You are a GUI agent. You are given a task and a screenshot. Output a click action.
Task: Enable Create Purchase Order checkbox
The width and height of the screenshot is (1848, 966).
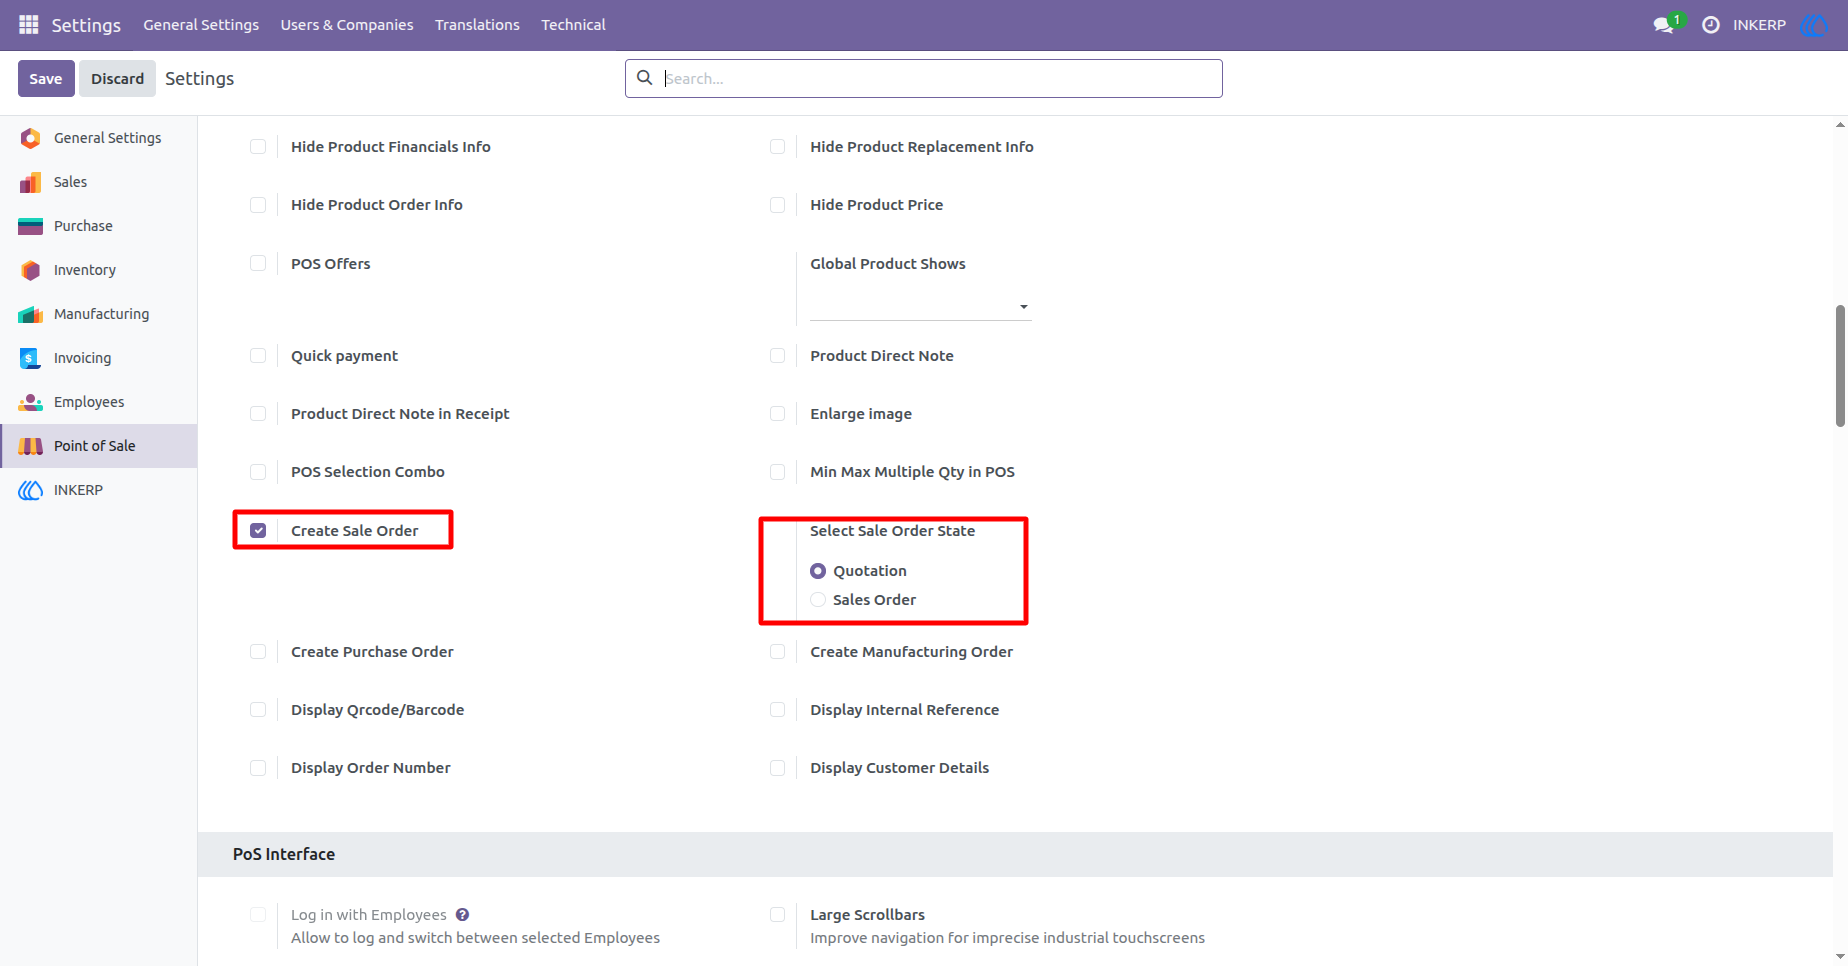click(x=258, y=652)
